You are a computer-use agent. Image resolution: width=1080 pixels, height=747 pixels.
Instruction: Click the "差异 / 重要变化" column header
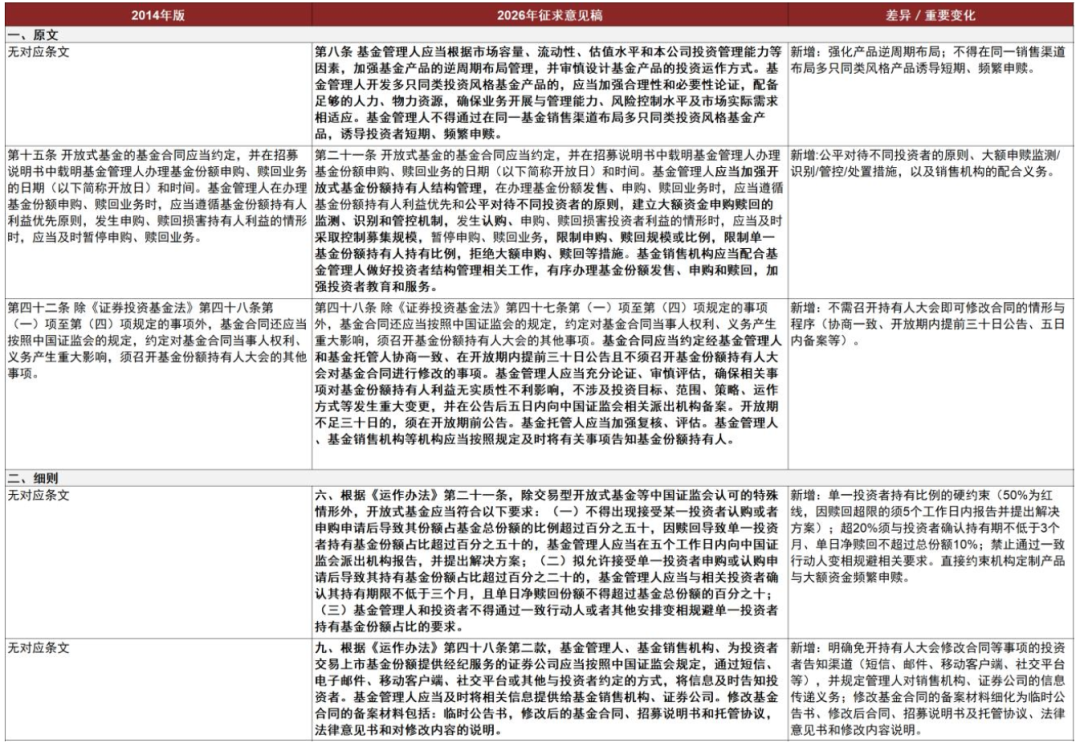coord(931,14)
